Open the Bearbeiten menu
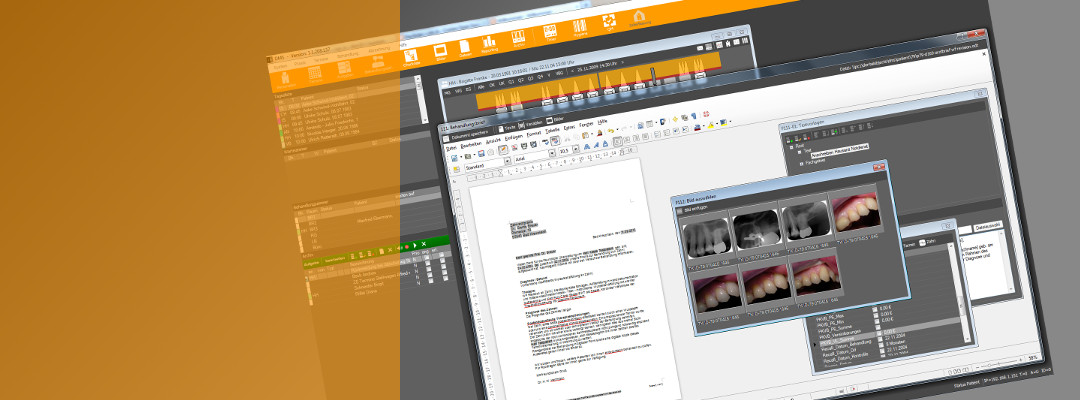 click(x=471, y=145)
